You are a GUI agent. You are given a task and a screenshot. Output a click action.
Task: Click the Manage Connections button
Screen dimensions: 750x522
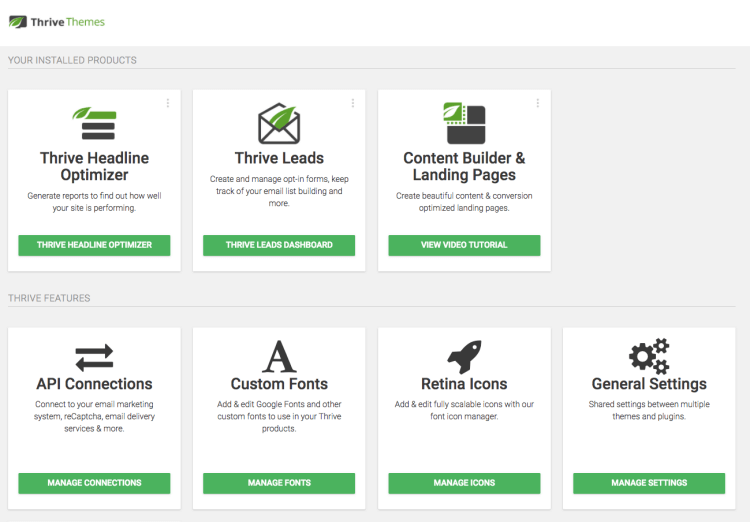(94, 483)
